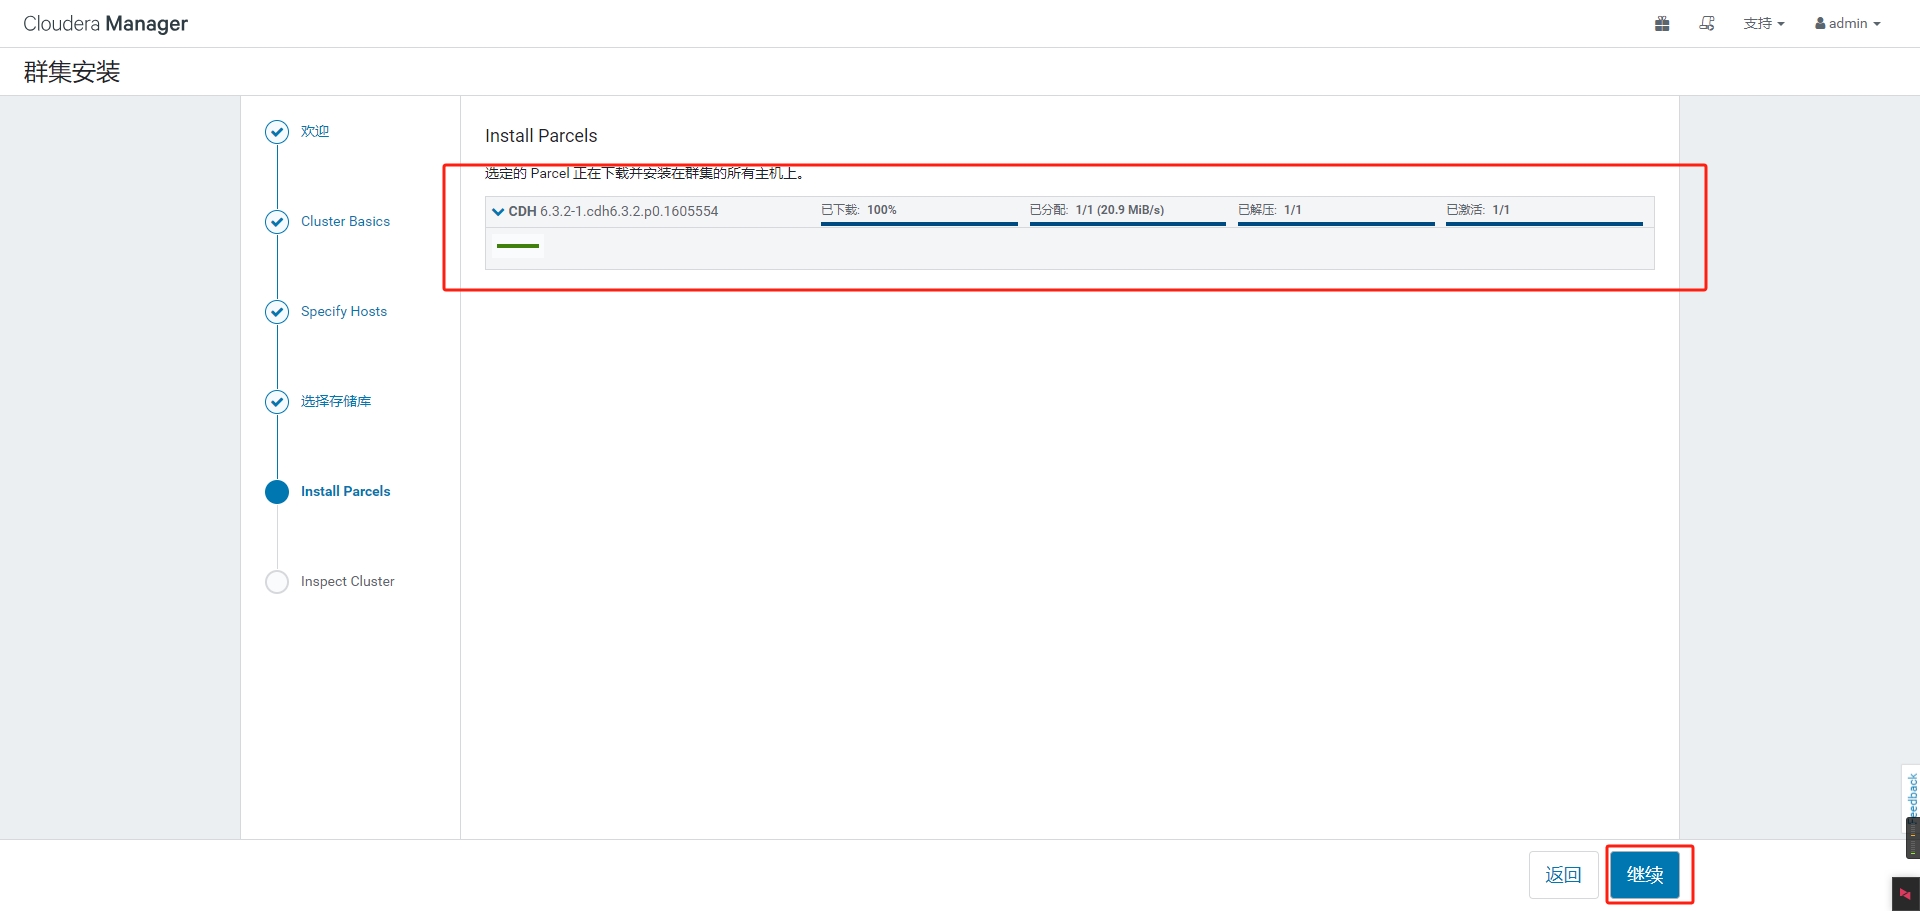Screen dimensions: 1920x911
Task: Click the 返回 back button
Action: (1563, 875)
